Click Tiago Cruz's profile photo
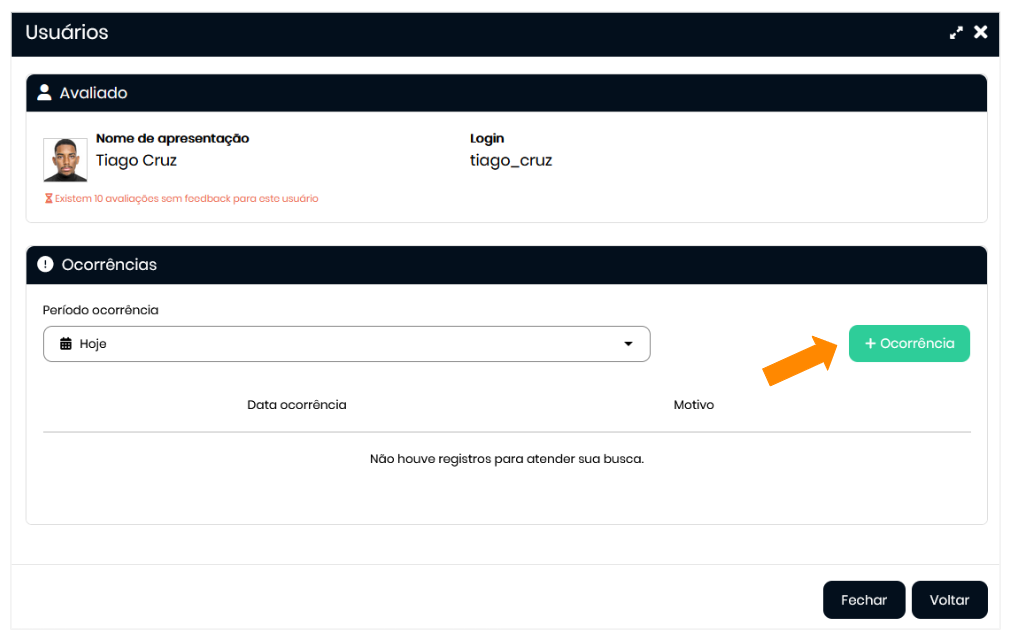 point(65,160)
